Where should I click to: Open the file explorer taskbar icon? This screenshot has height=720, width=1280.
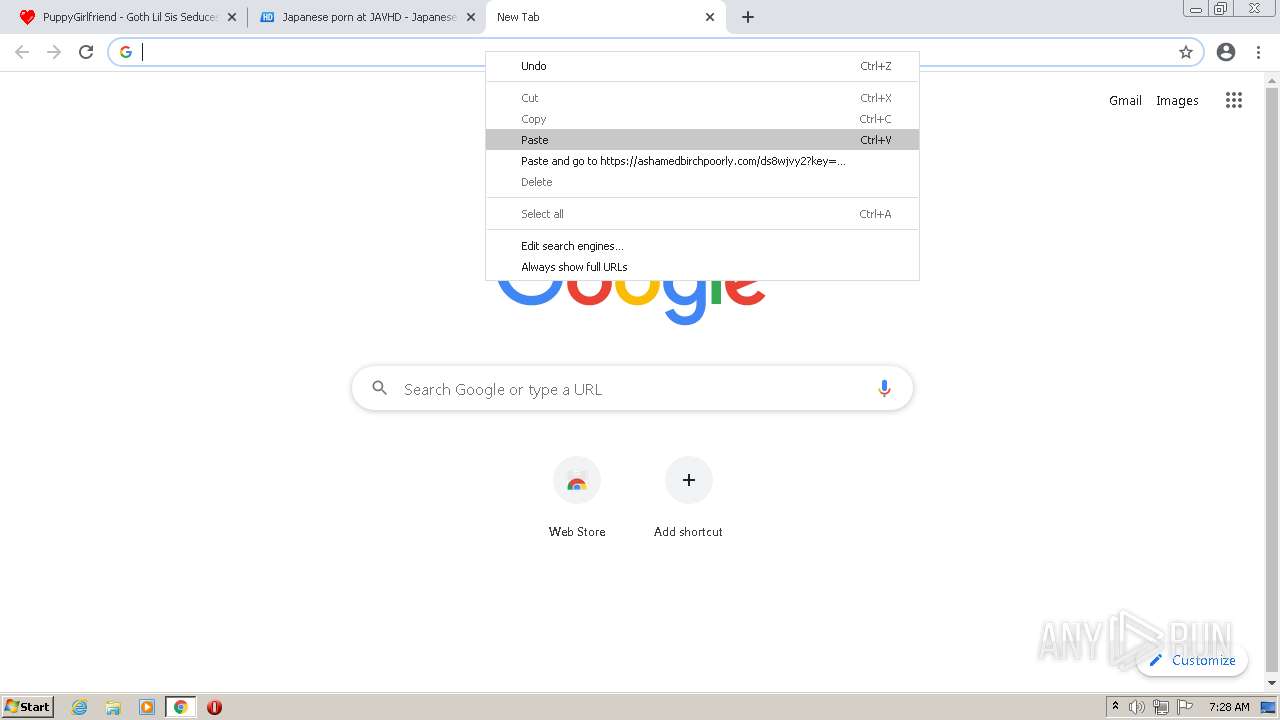[x=113, y=707]
